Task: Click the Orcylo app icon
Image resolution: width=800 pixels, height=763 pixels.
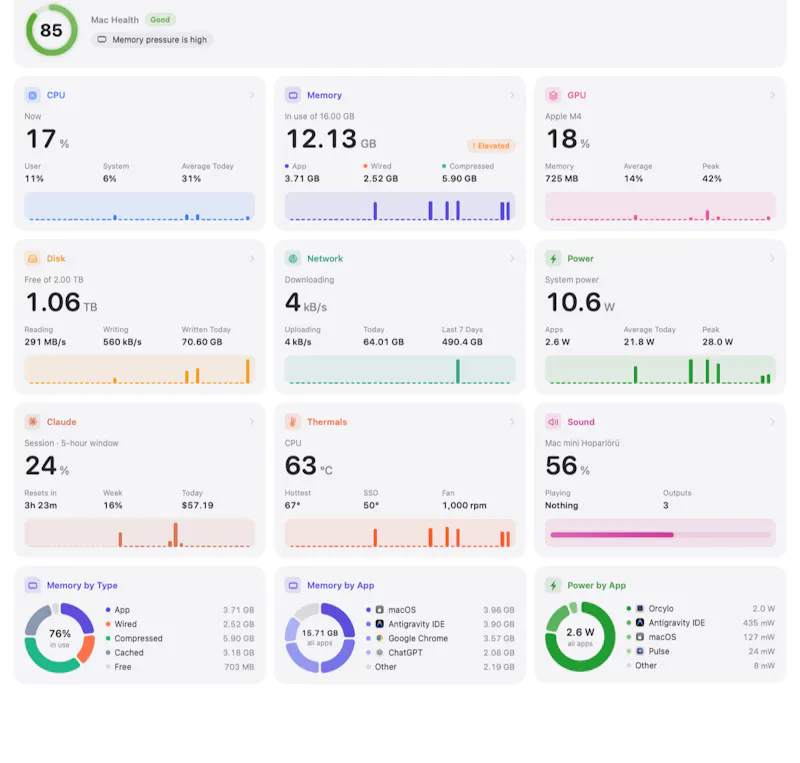Action: pos(640,608)
